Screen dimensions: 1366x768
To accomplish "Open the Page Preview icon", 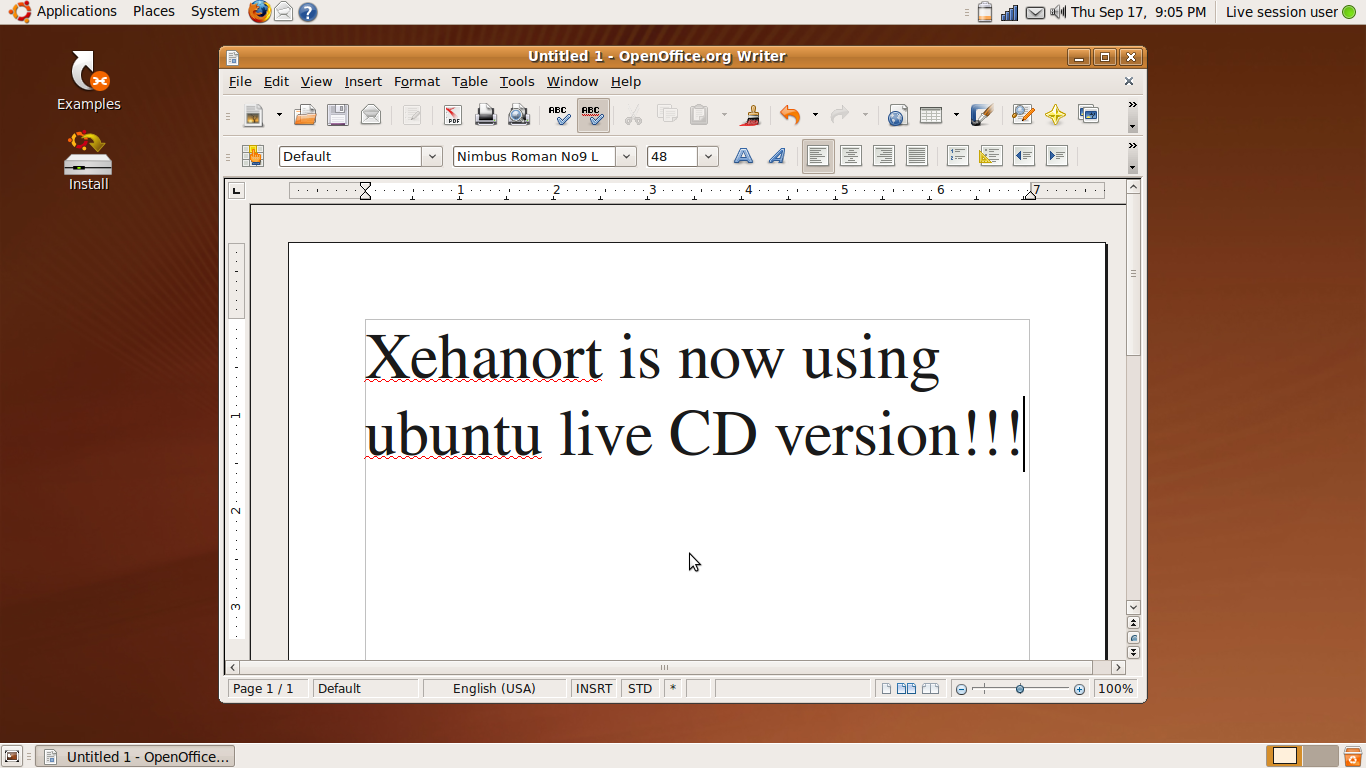I will [518, 115].
